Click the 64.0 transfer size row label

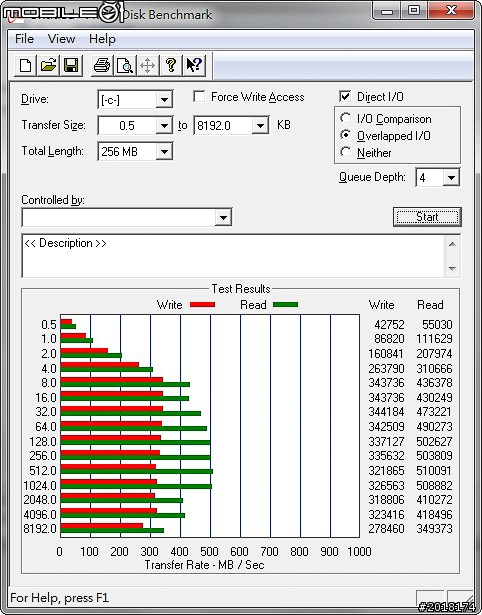46,426
